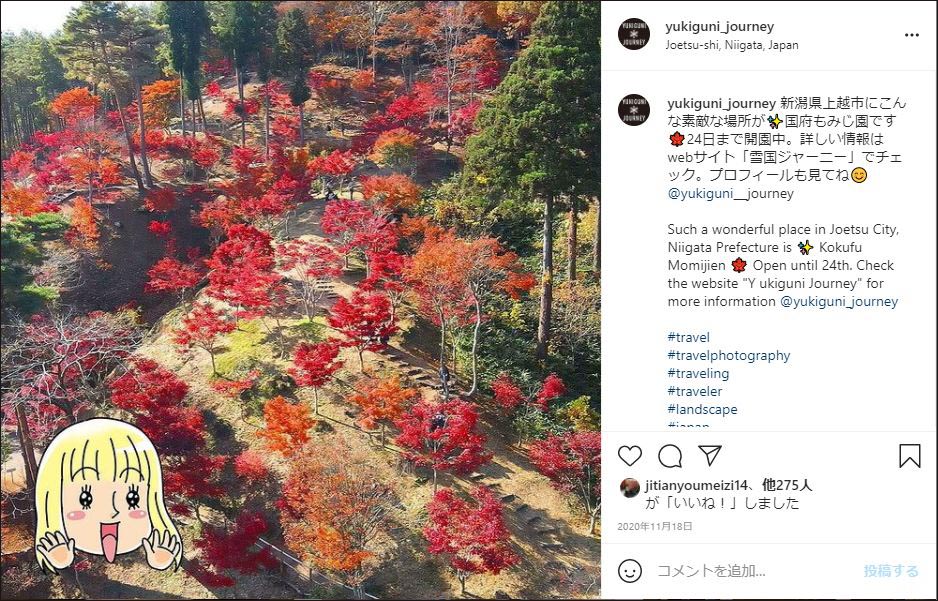Follow the @yukiguni__journey mention in the Japanese caption
938x601 pixels.
tap(730, 193)
